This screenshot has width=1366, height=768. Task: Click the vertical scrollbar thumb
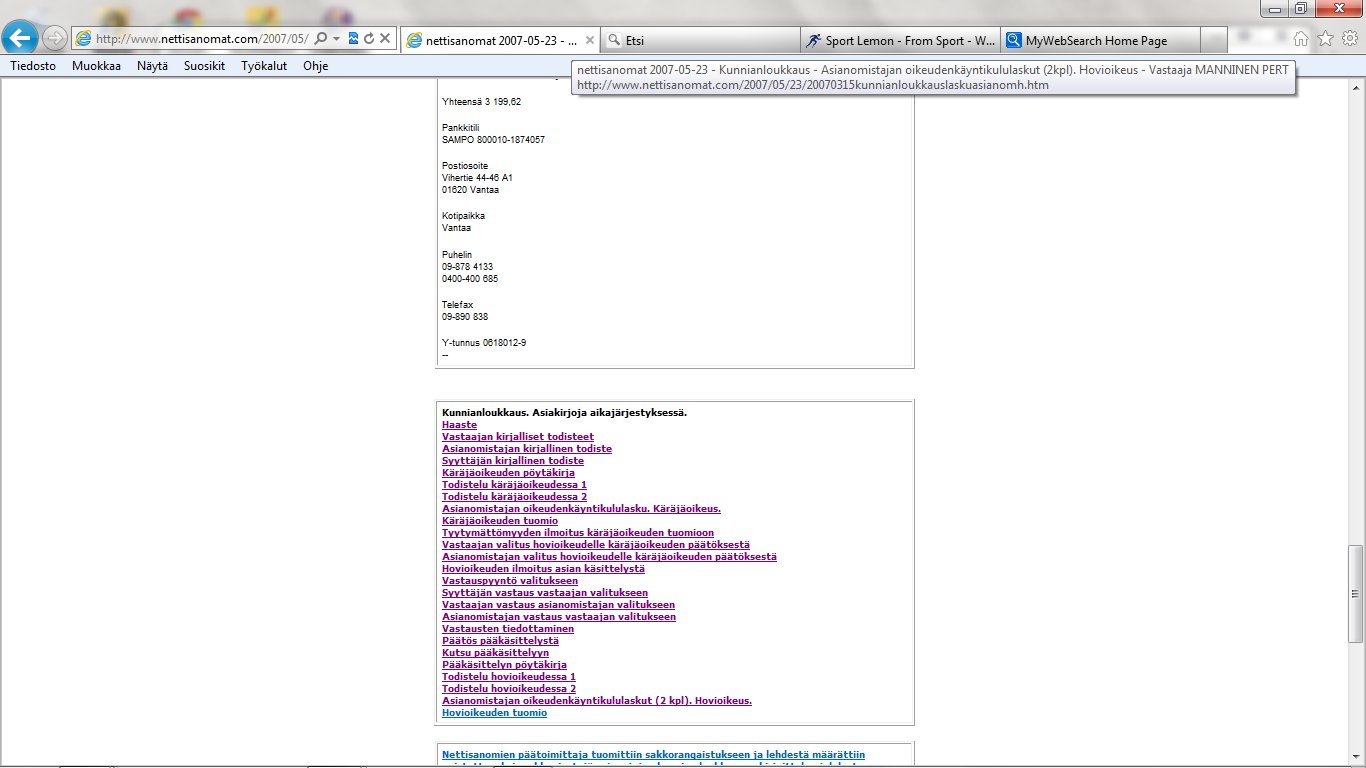[1355, 593]
